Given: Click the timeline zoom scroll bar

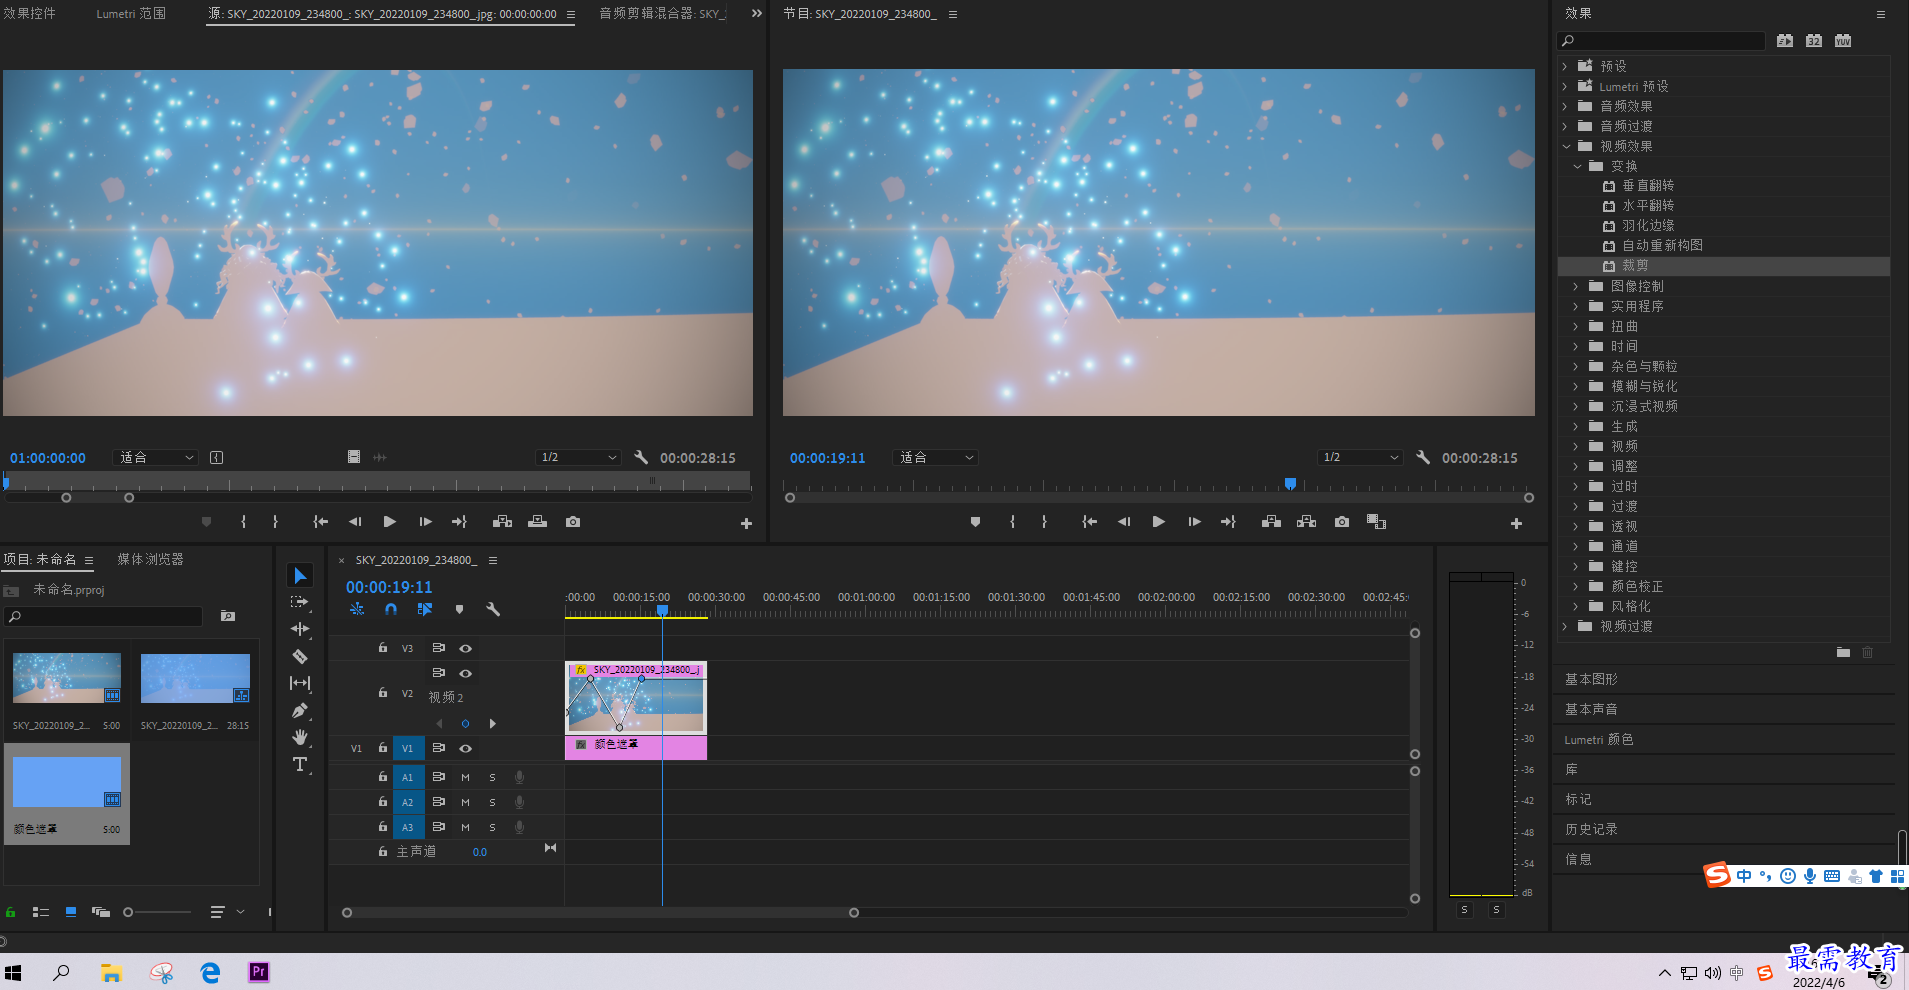Looking at the screenshot, I should (x=600, y=912).
